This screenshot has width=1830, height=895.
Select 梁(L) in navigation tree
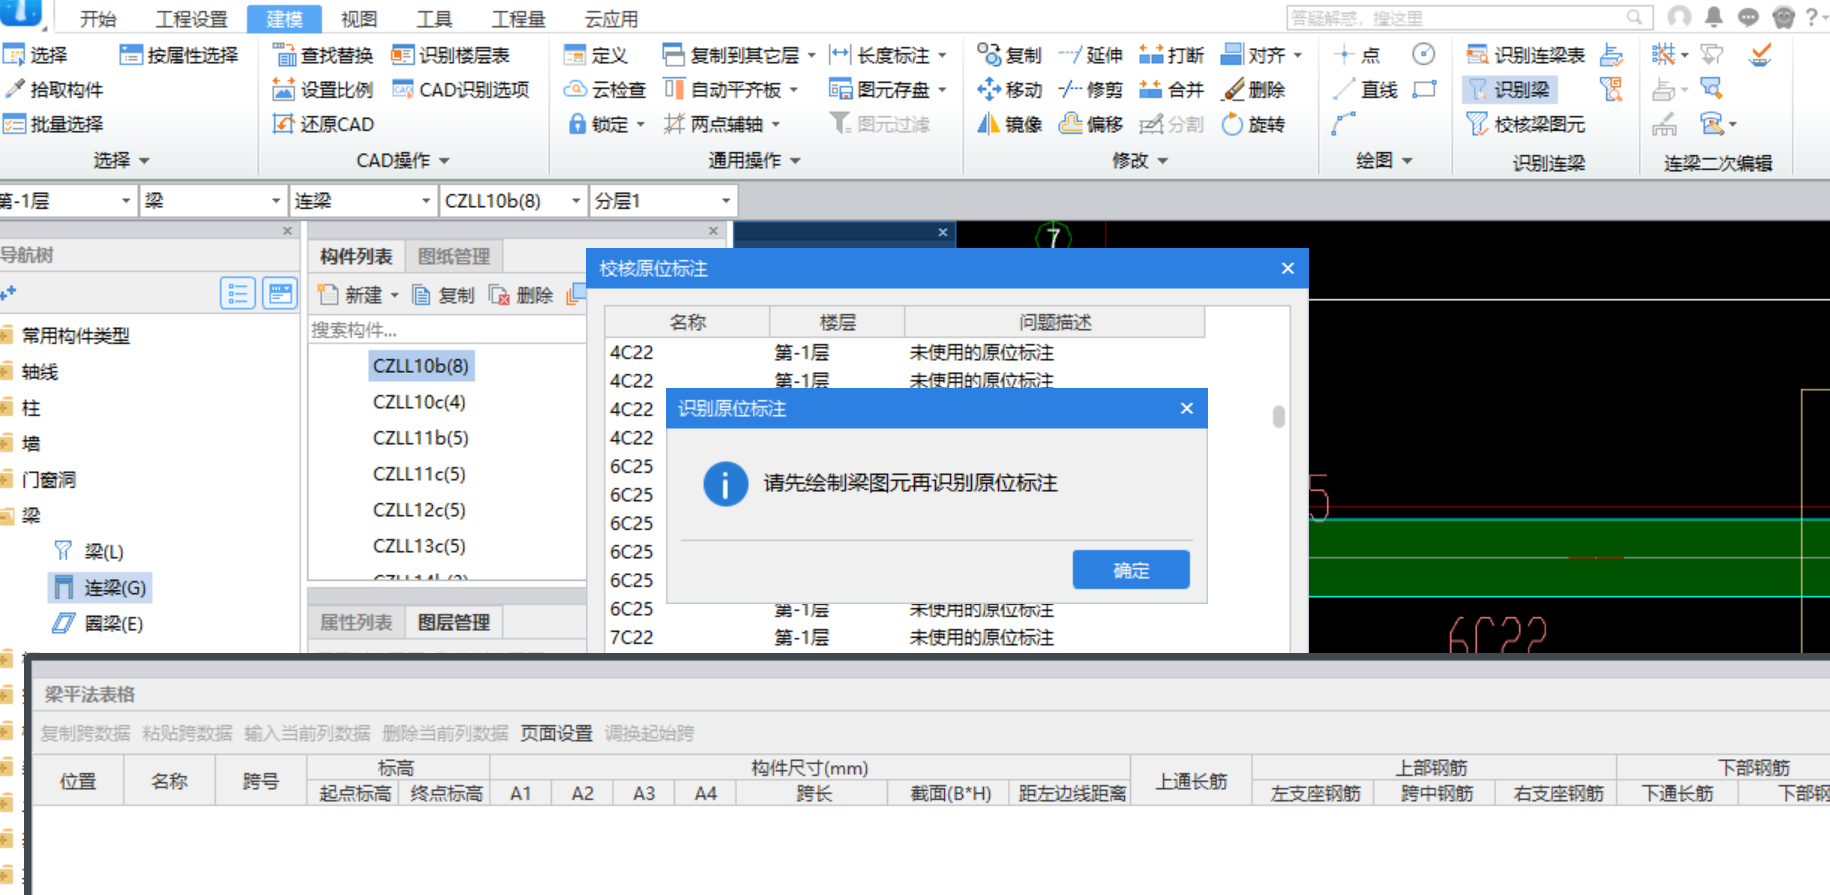(x=89, y=551)
